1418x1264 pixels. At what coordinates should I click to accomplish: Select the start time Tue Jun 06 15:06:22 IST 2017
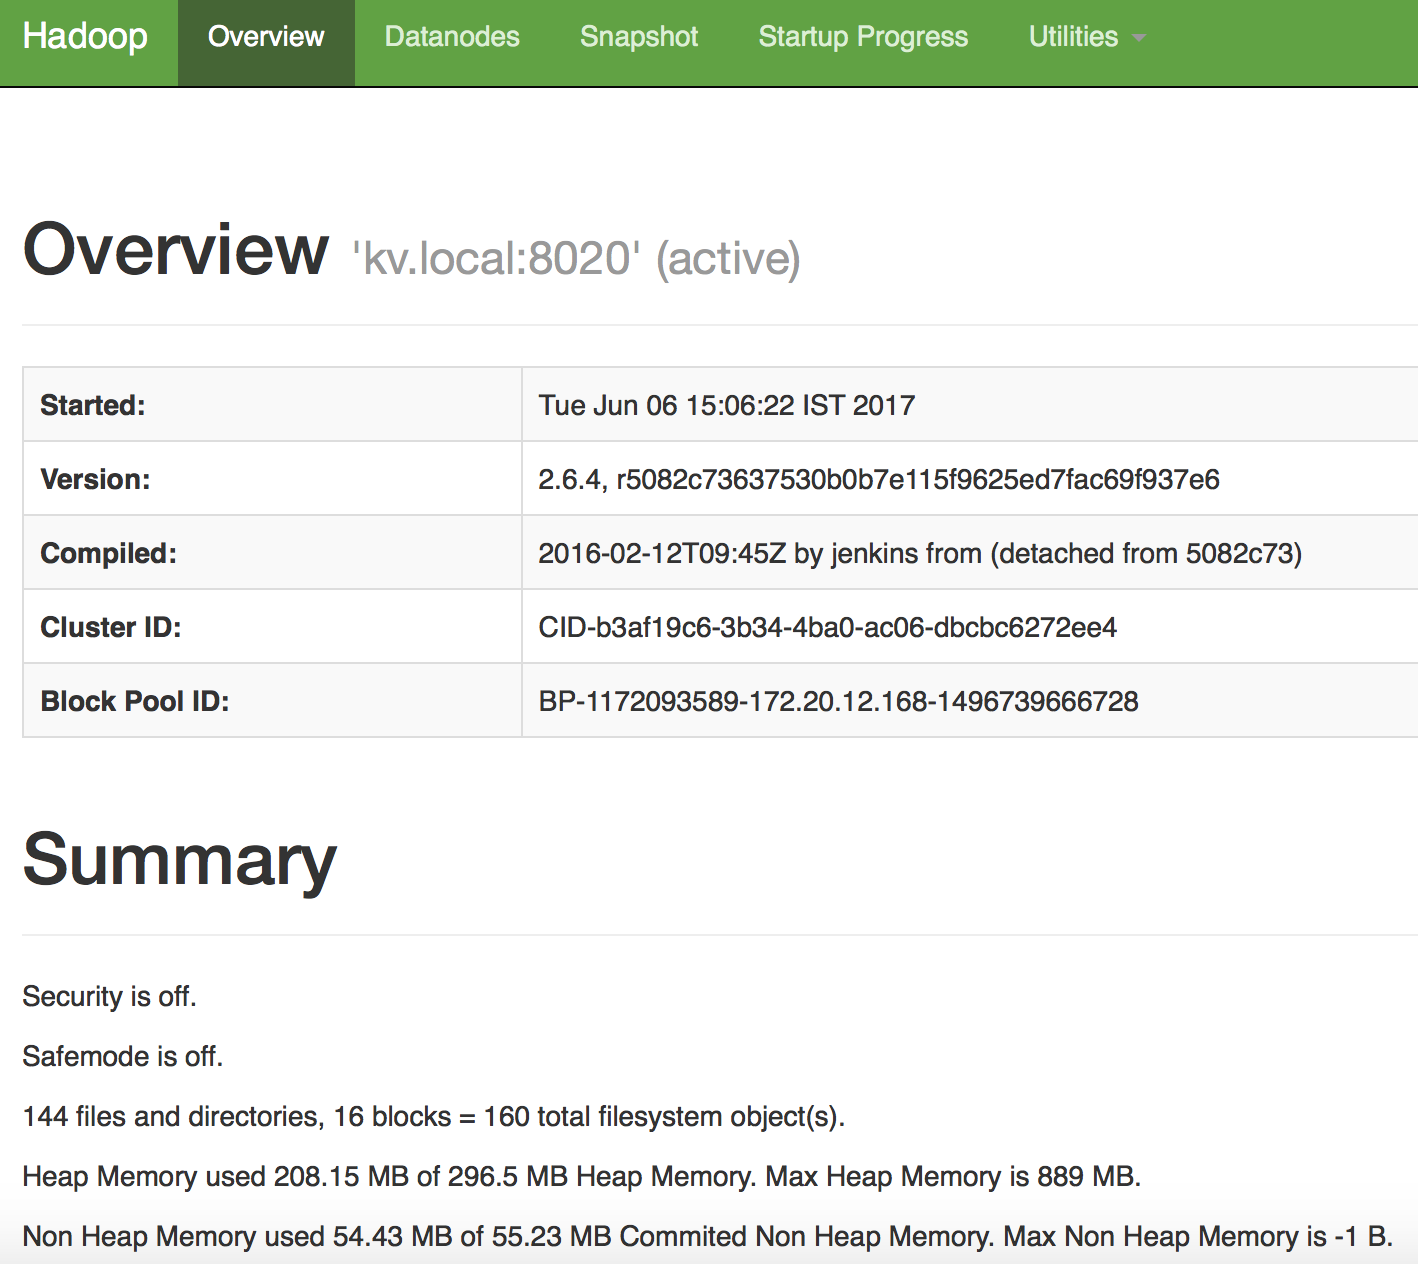pos(727,405)
